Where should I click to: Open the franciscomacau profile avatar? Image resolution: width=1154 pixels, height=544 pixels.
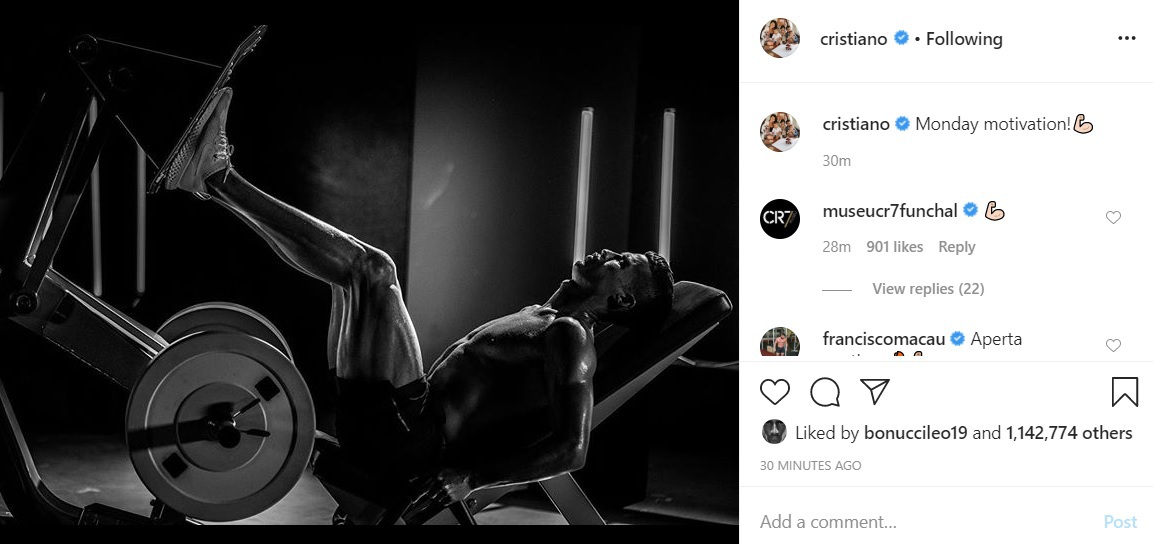click(x=779, y=343)
